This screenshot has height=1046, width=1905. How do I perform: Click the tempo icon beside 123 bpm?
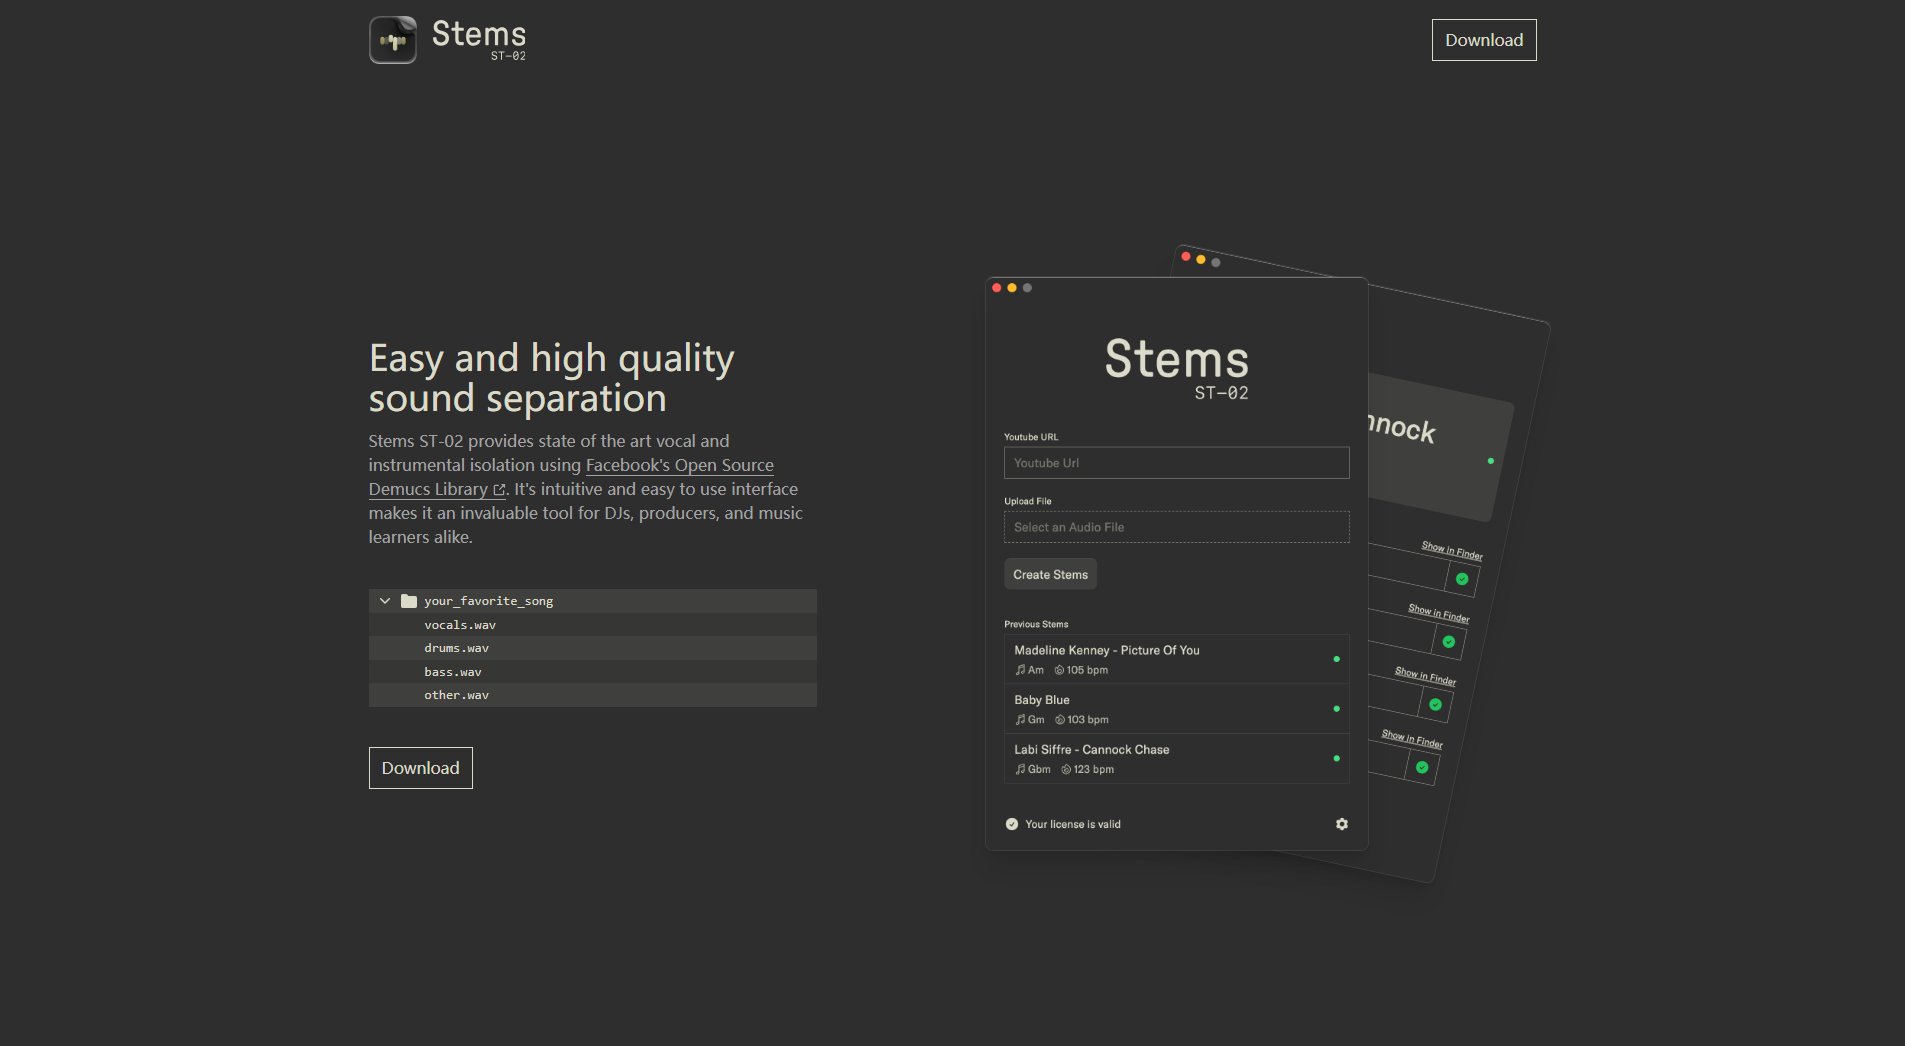[x=1066, y=769]
